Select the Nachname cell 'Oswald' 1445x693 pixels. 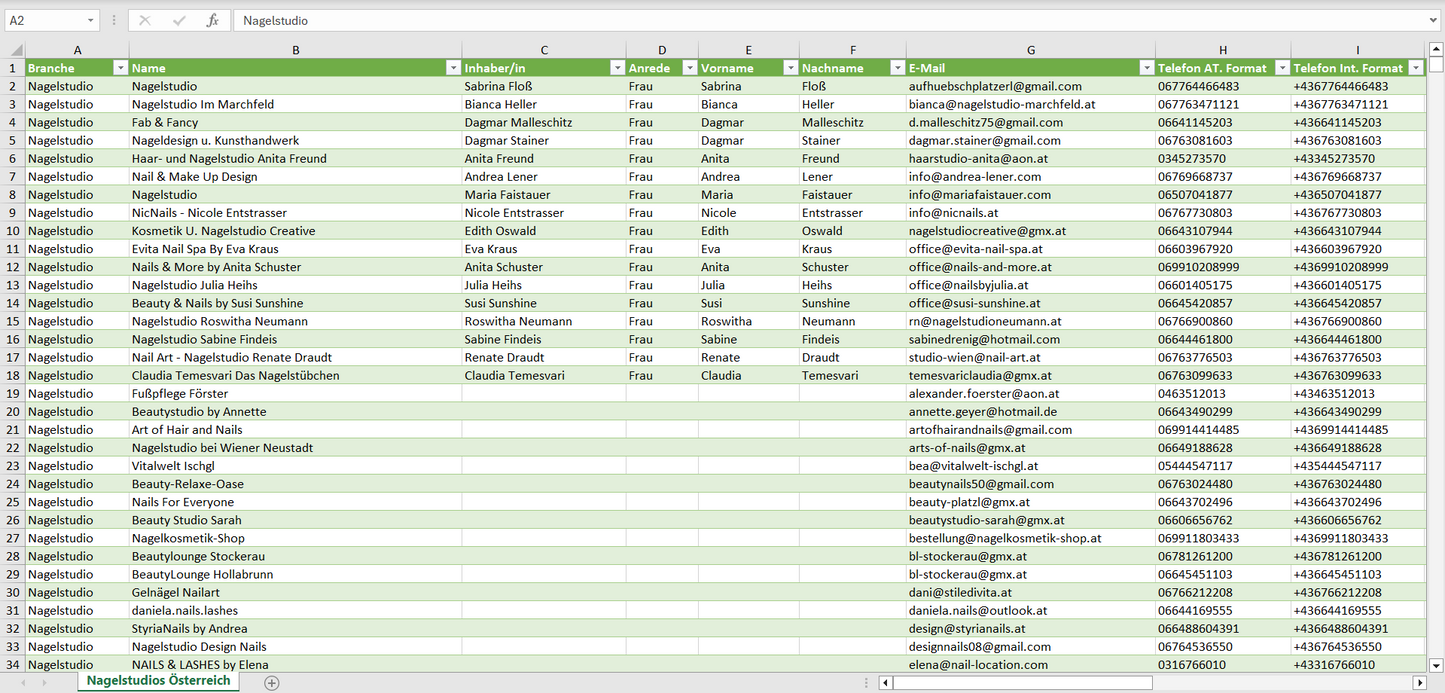(853, 230)
